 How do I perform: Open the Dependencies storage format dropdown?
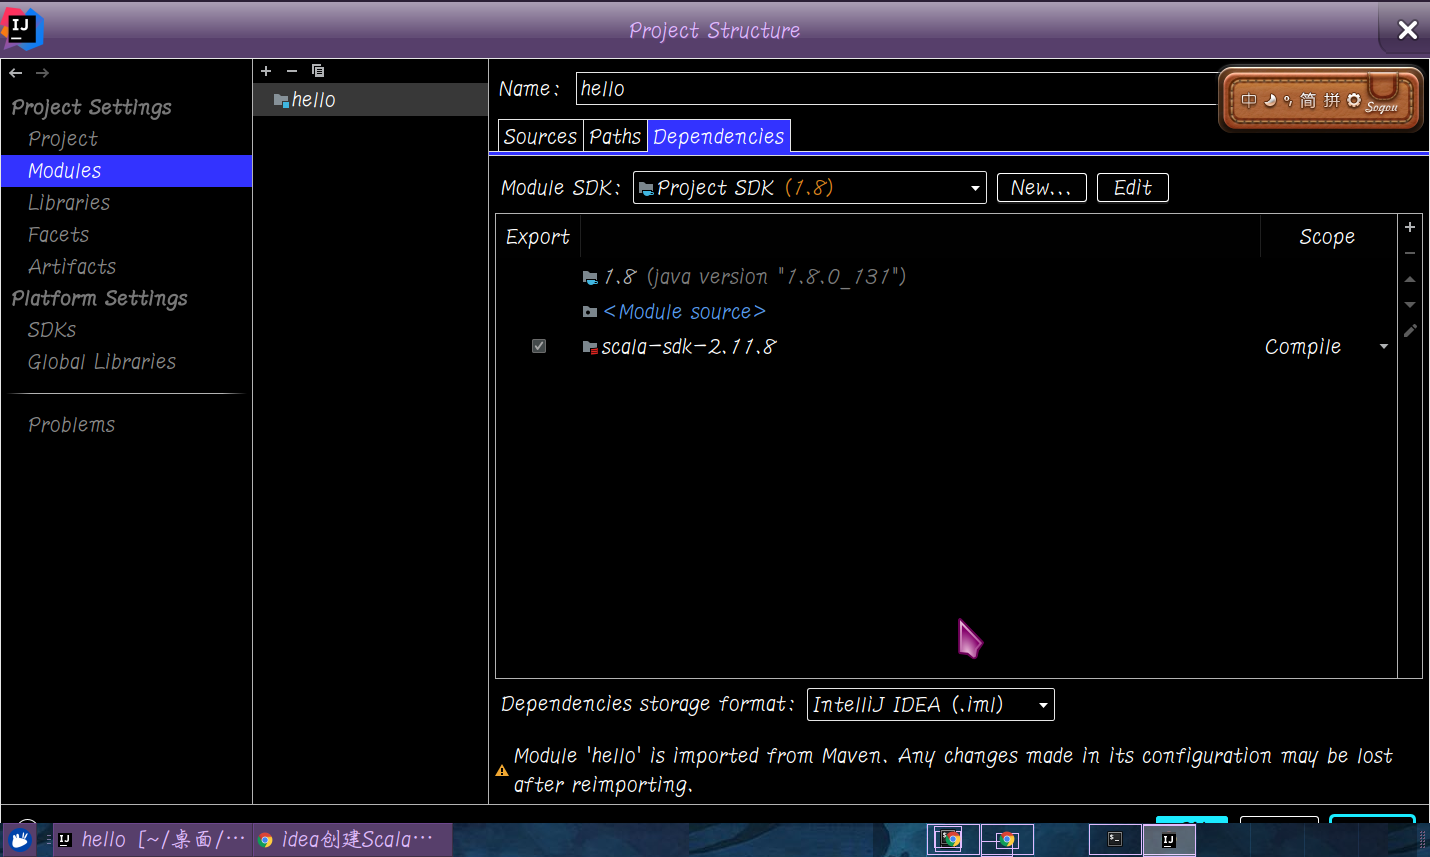click(x=930, y=705)
